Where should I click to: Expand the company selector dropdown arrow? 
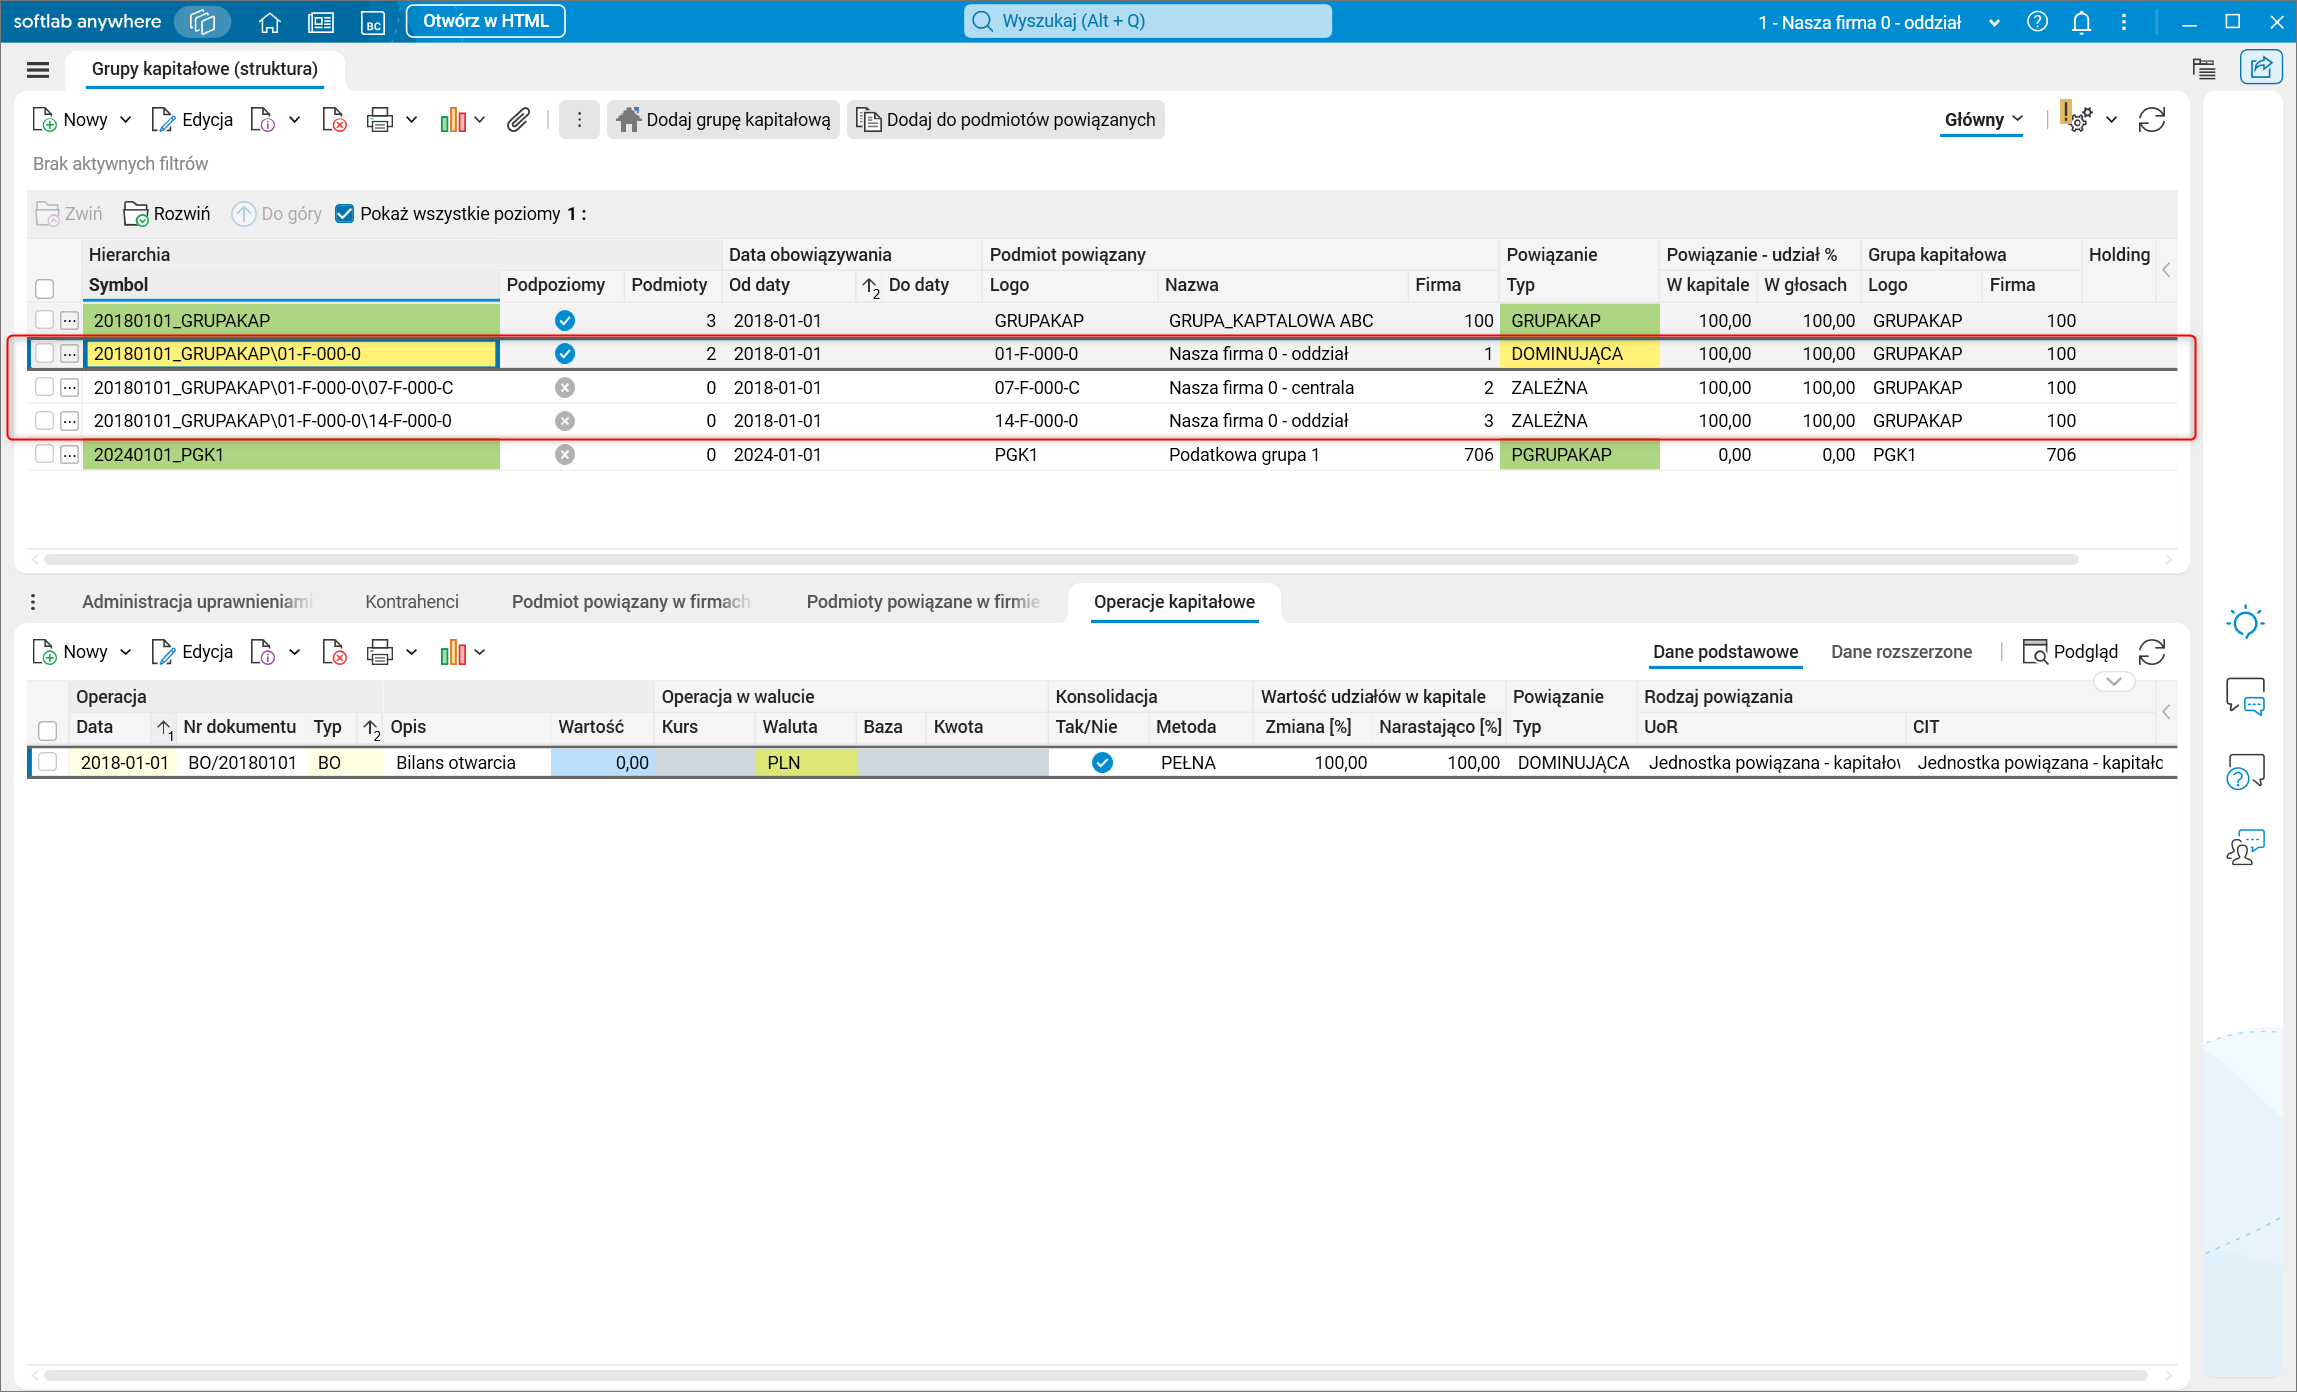point(1994,22)
